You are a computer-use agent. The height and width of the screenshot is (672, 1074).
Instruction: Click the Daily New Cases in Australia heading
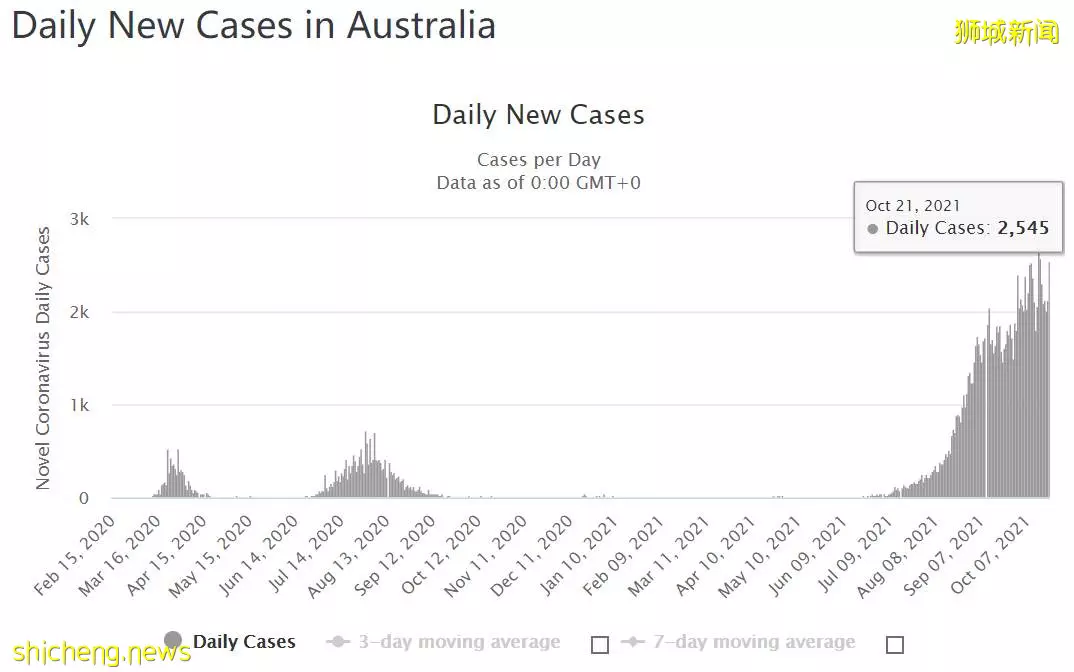253,26
